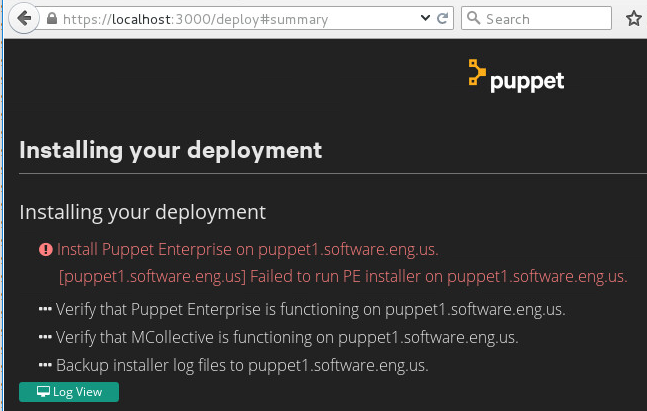This screenshot has width=647, height=411.
Task: Click the padlock security icon in address bar
Action: [x=52, y=18]
